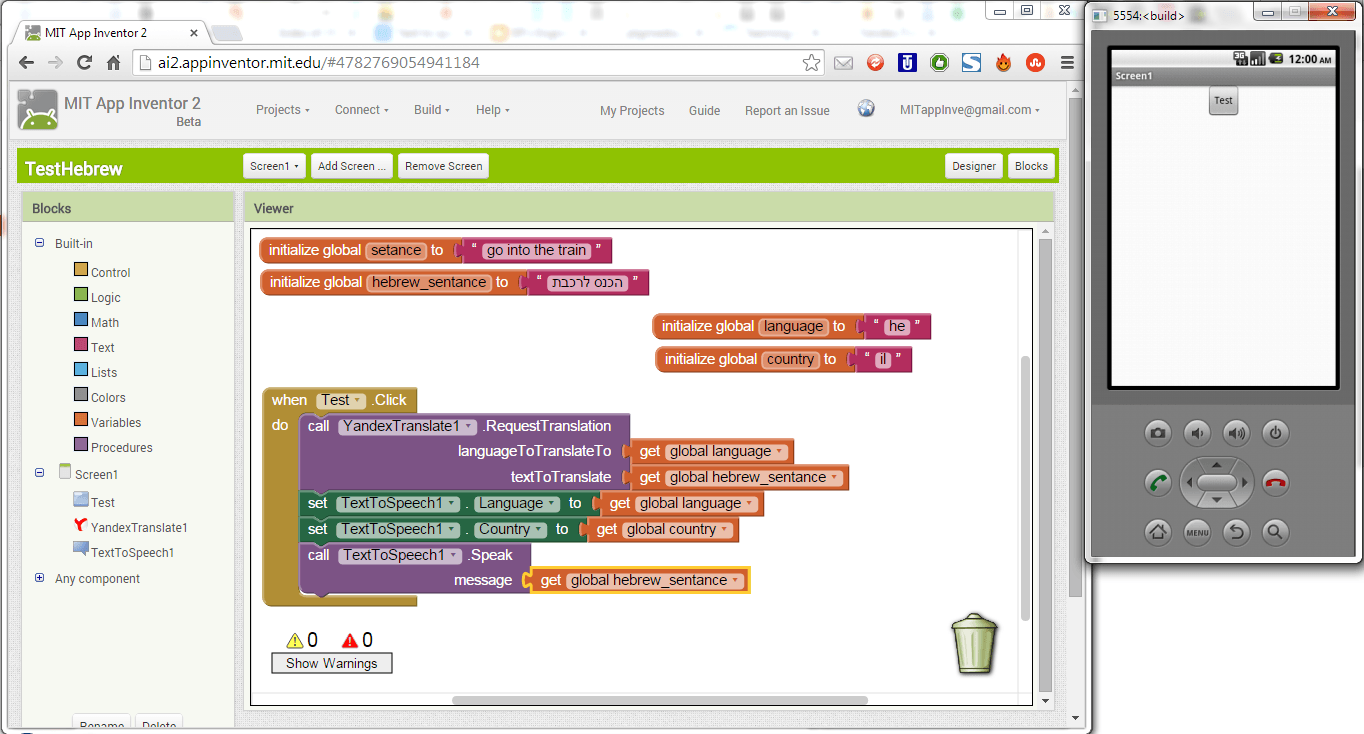Click Show Warnings button

click(332, 663)
